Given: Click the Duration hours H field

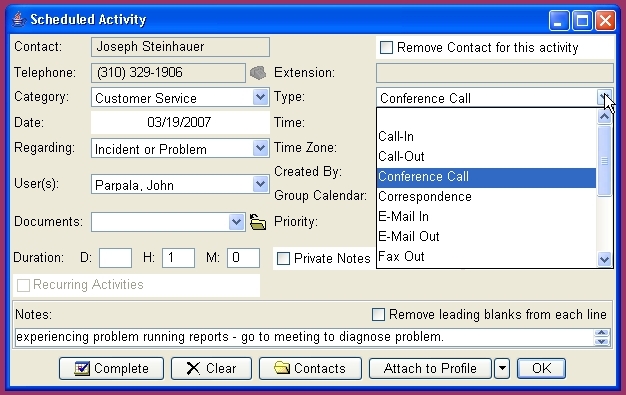Looking at the screenshot, I should click(178, 258).
